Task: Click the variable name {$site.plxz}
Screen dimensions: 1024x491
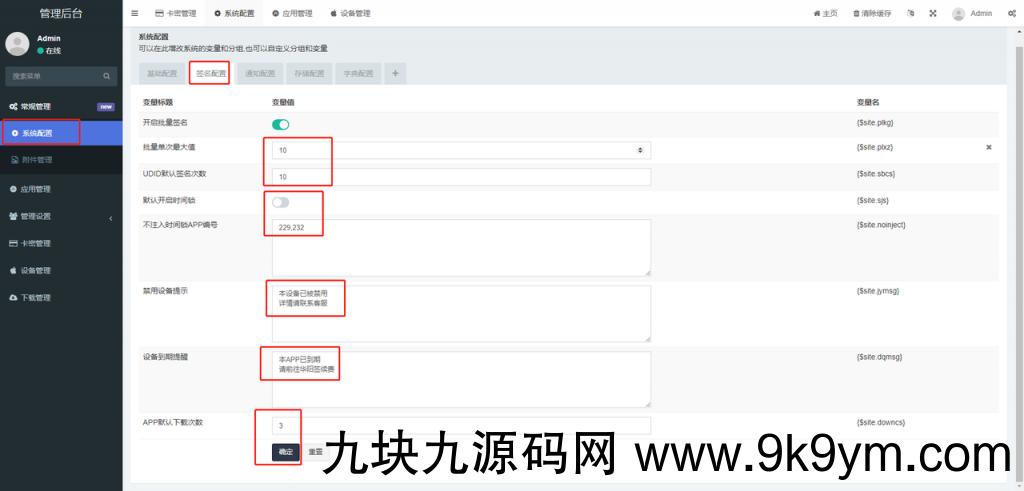Action: (874, 148)
